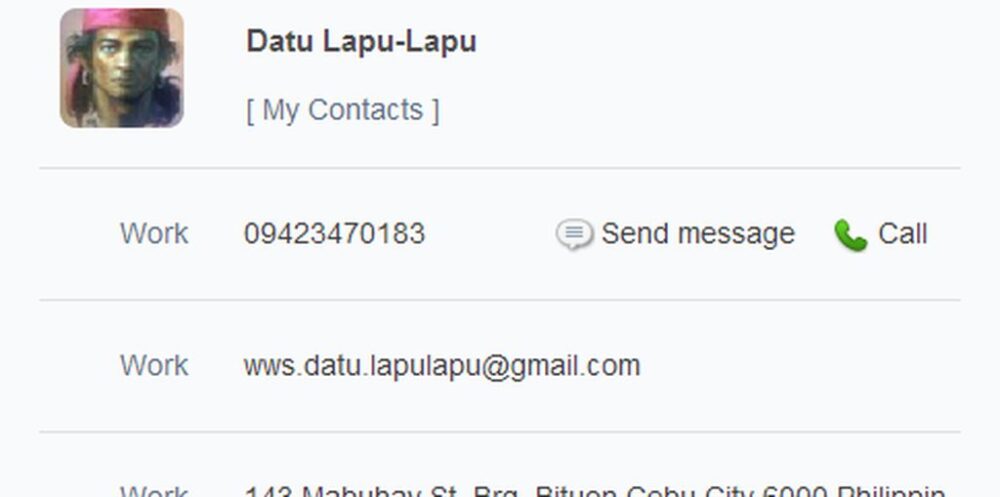
Task: Open the My Contacts group link
Action: pos(342,110)
